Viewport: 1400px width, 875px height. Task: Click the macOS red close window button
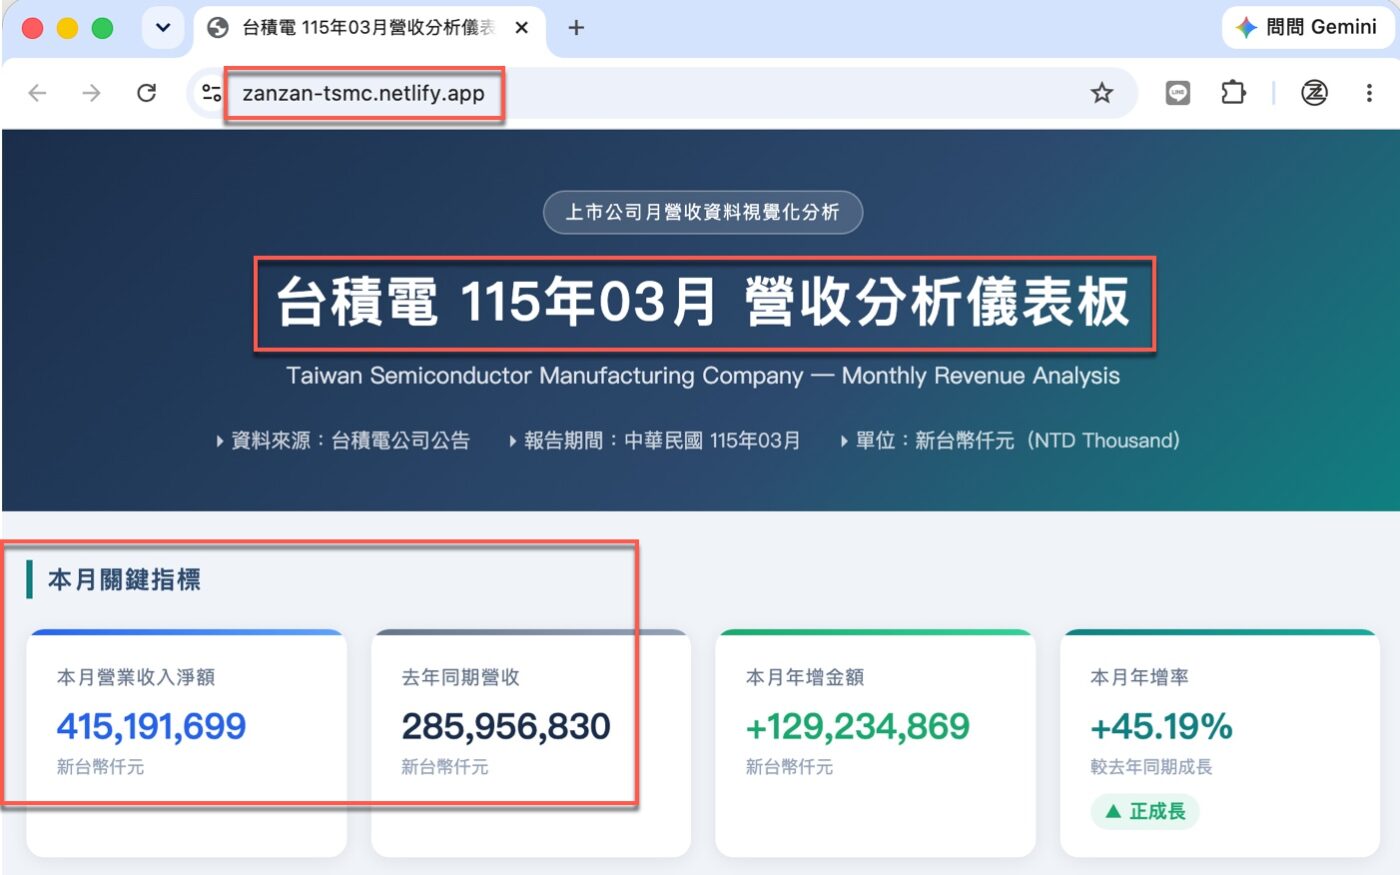(32, 28)
